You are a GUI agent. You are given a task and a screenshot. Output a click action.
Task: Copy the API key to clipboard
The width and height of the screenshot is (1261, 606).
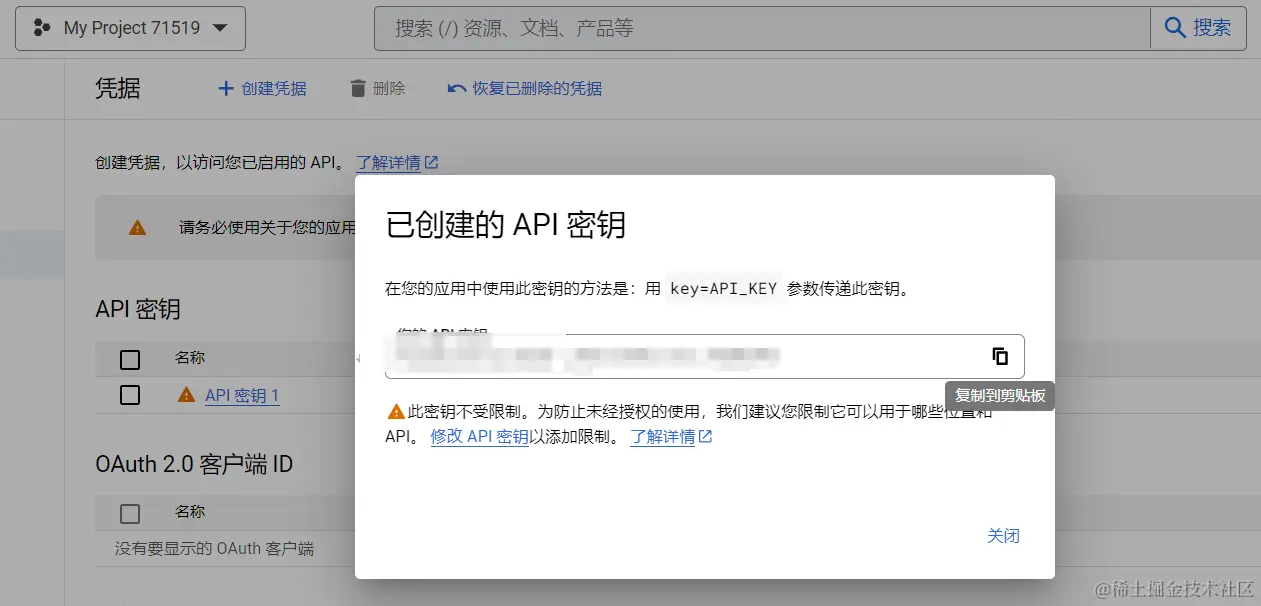tap(999, 356)
